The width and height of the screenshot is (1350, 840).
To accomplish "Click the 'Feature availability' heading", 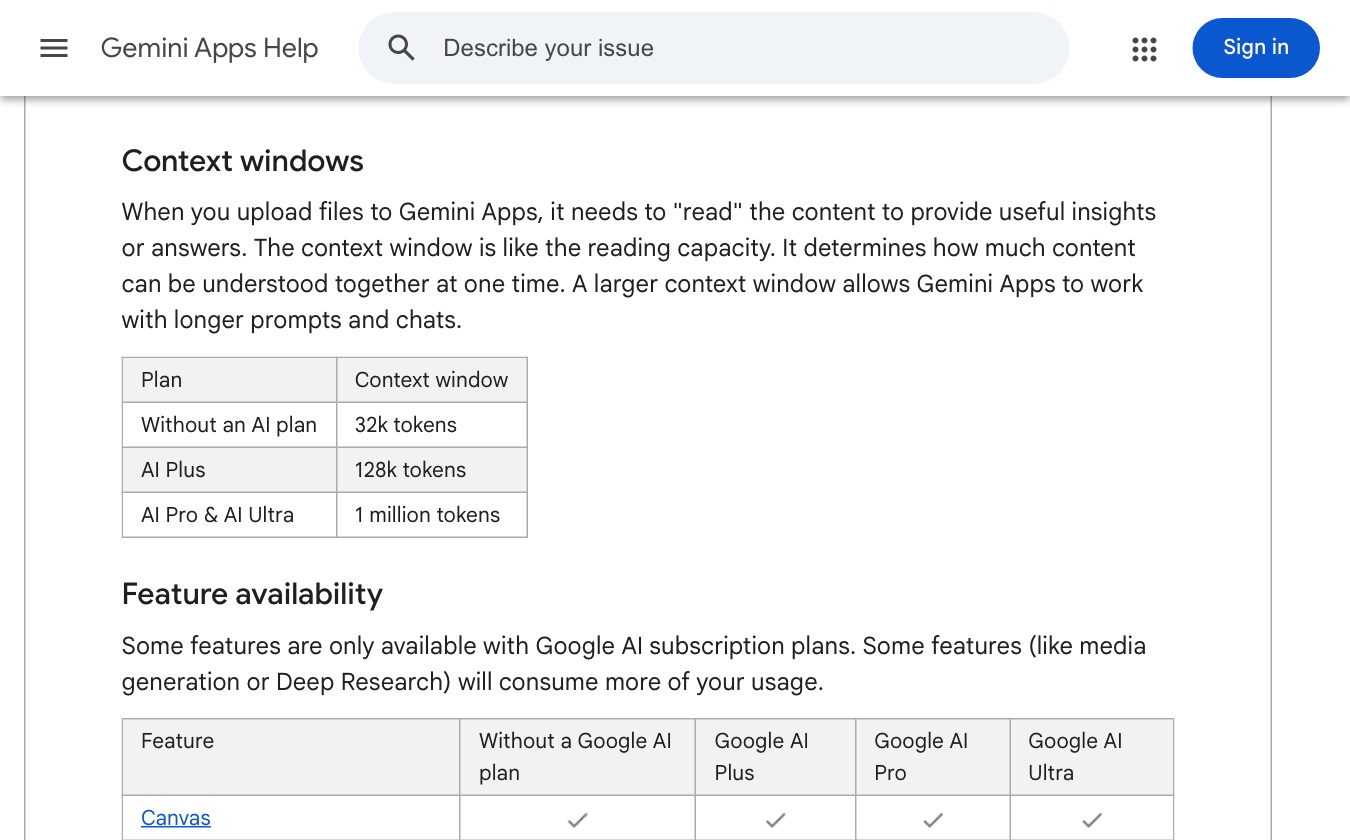I will tap(252, 594).
